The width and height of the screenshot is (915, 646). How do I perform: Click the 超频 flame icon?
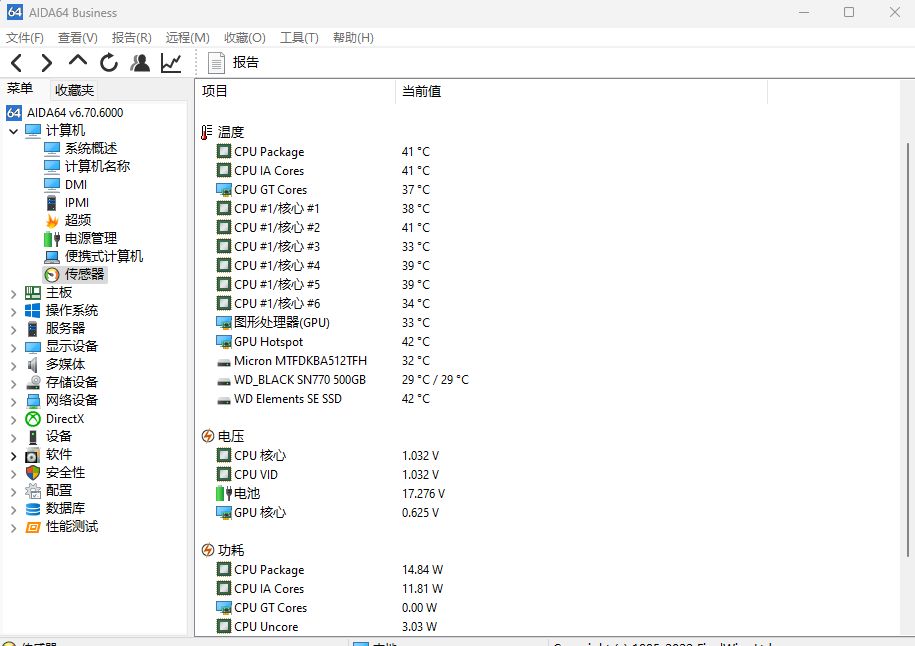(x=52, y=221)
